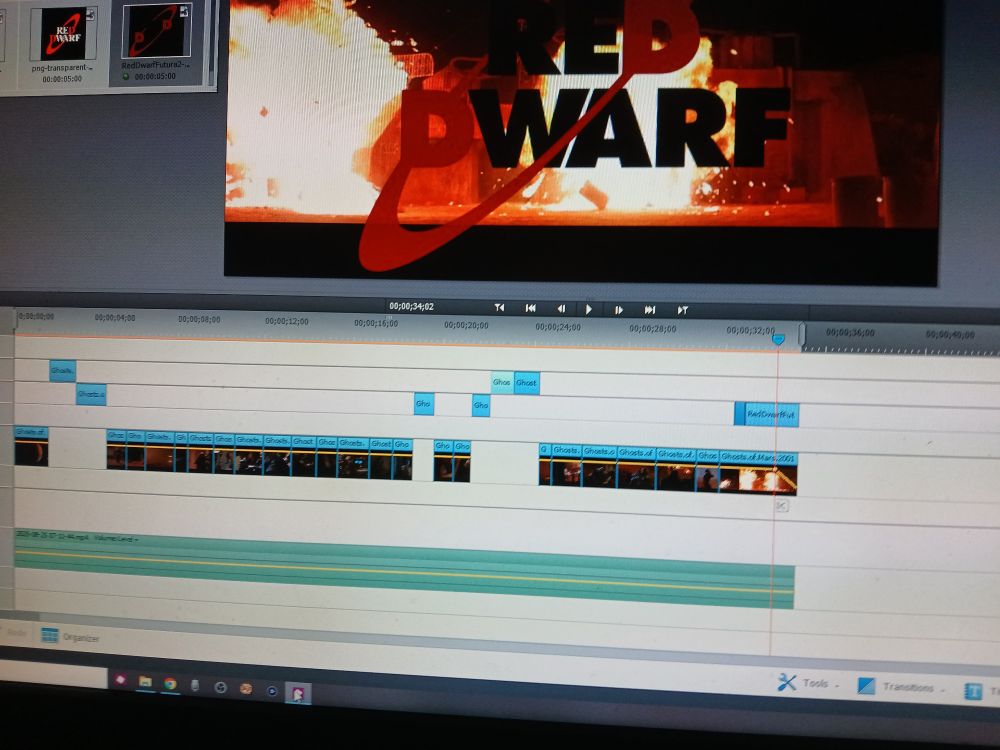Step forward one frame
Image resolution: width=1000 pixels, height=750 pixels.
click(x=618, y=310)
